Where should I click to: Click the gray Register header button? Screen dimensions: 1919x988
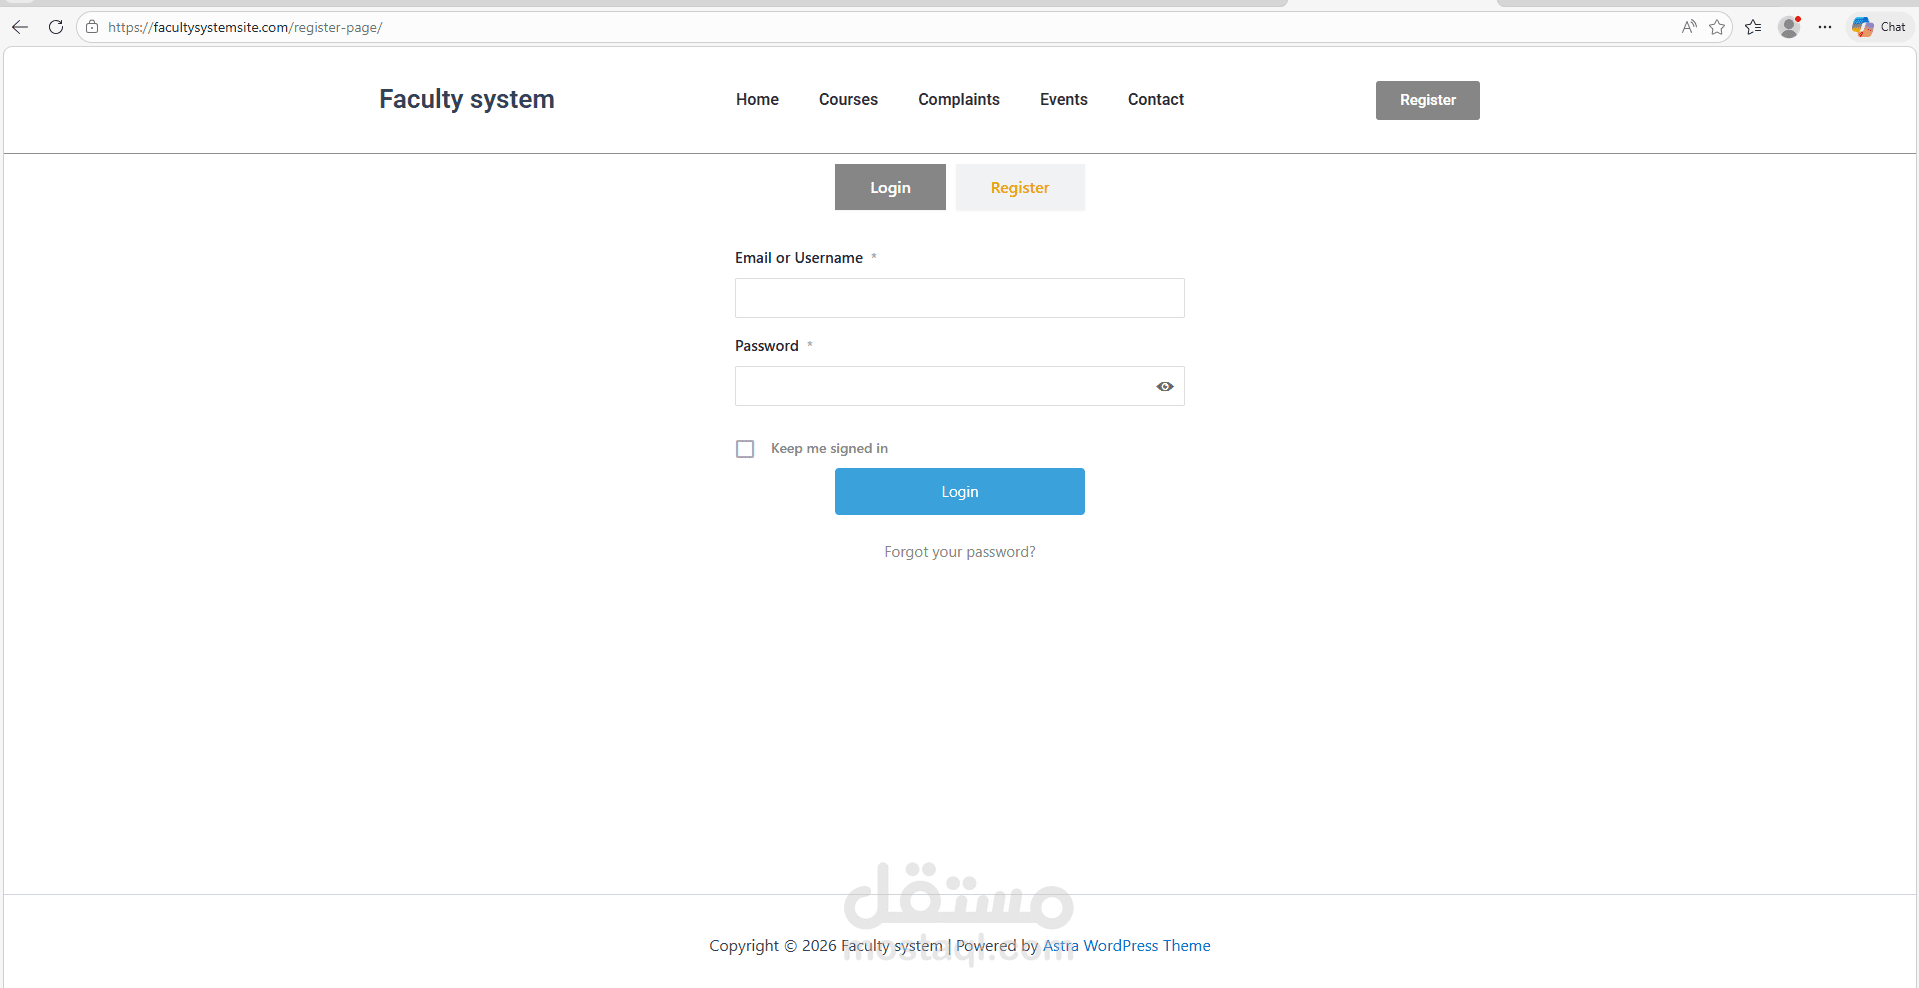coord(1427,100)
